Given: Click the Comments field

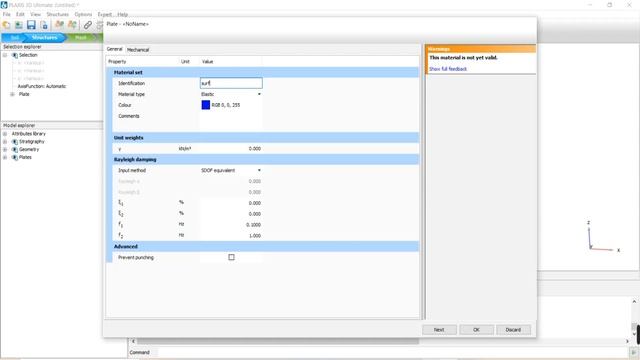Looking at the screenshot, I should click(x=231, y=120).
